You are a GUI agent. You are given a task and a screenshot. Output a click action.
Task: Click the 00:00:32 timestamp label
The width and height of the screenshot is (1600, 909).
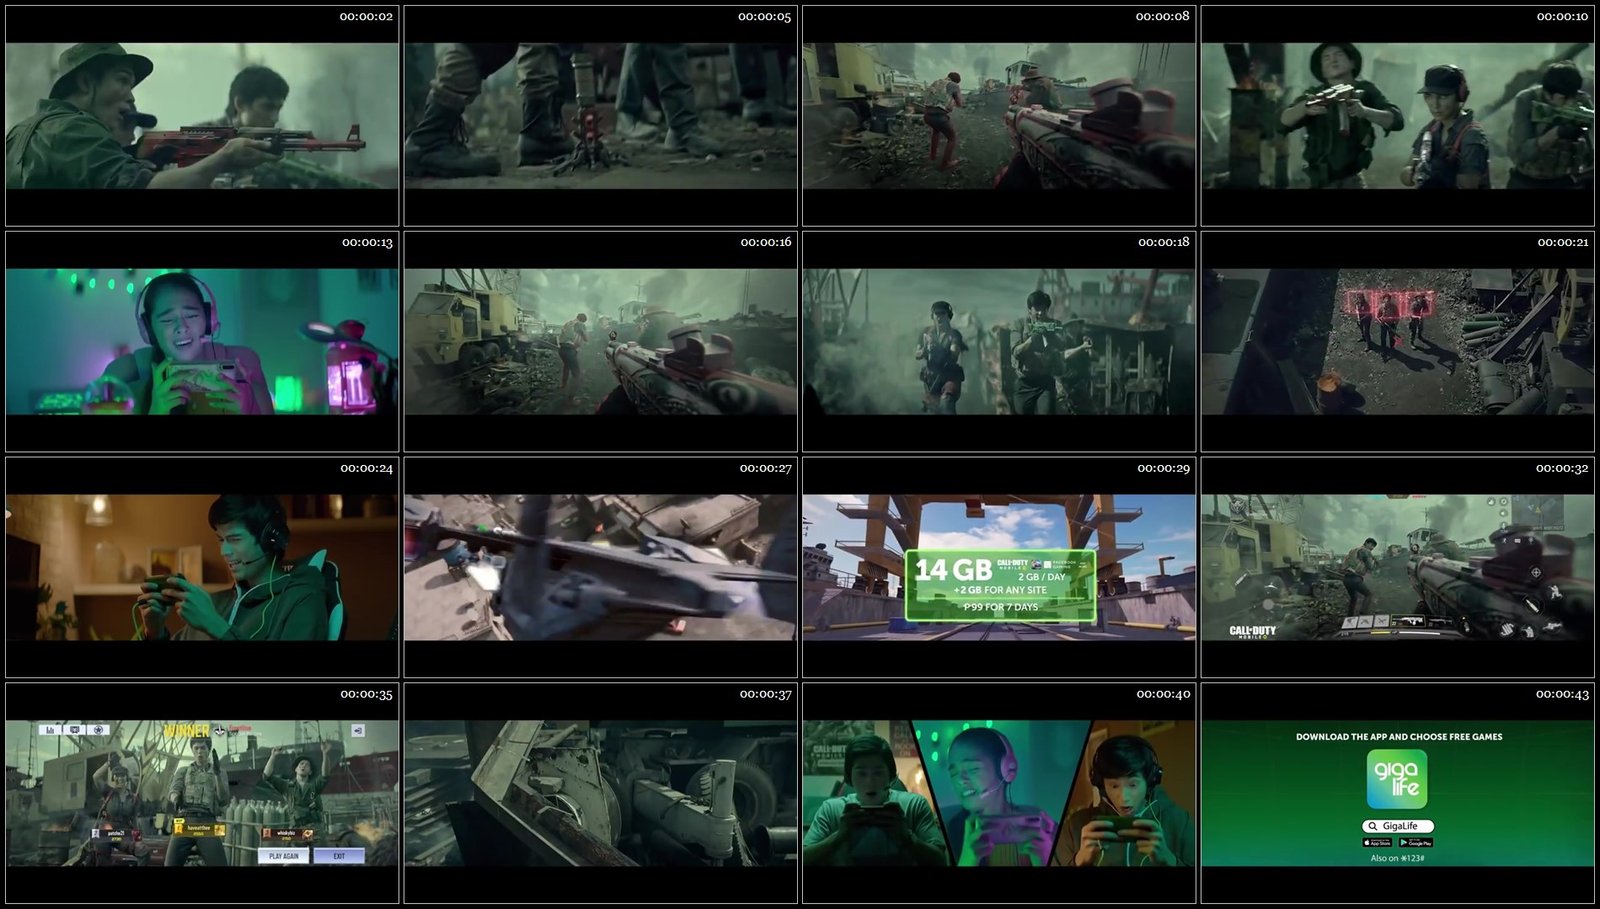click(x=1562, y=469)
